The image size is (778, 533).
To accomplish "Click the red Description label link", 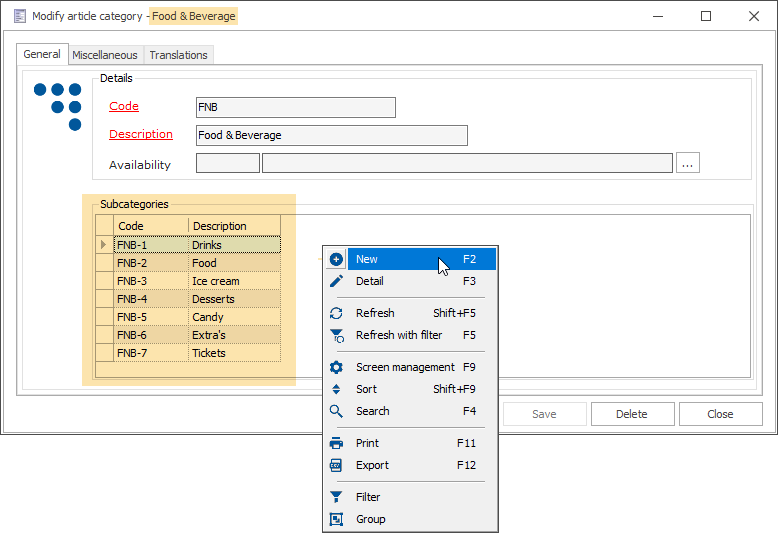I will [x=141, y=134].
